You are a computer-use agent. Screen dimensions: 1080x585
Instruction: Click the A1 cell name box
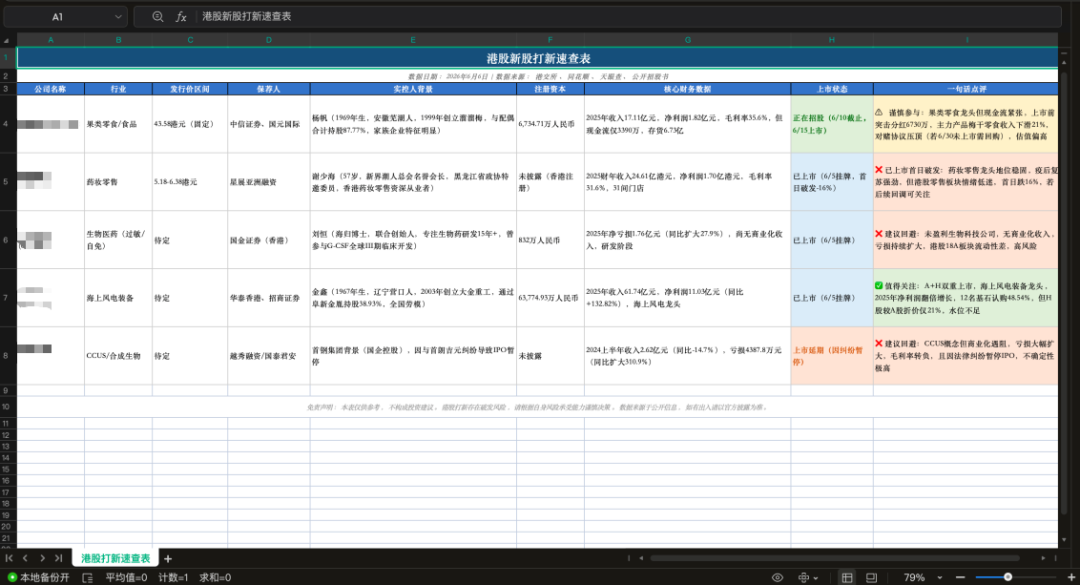(57, 17)
